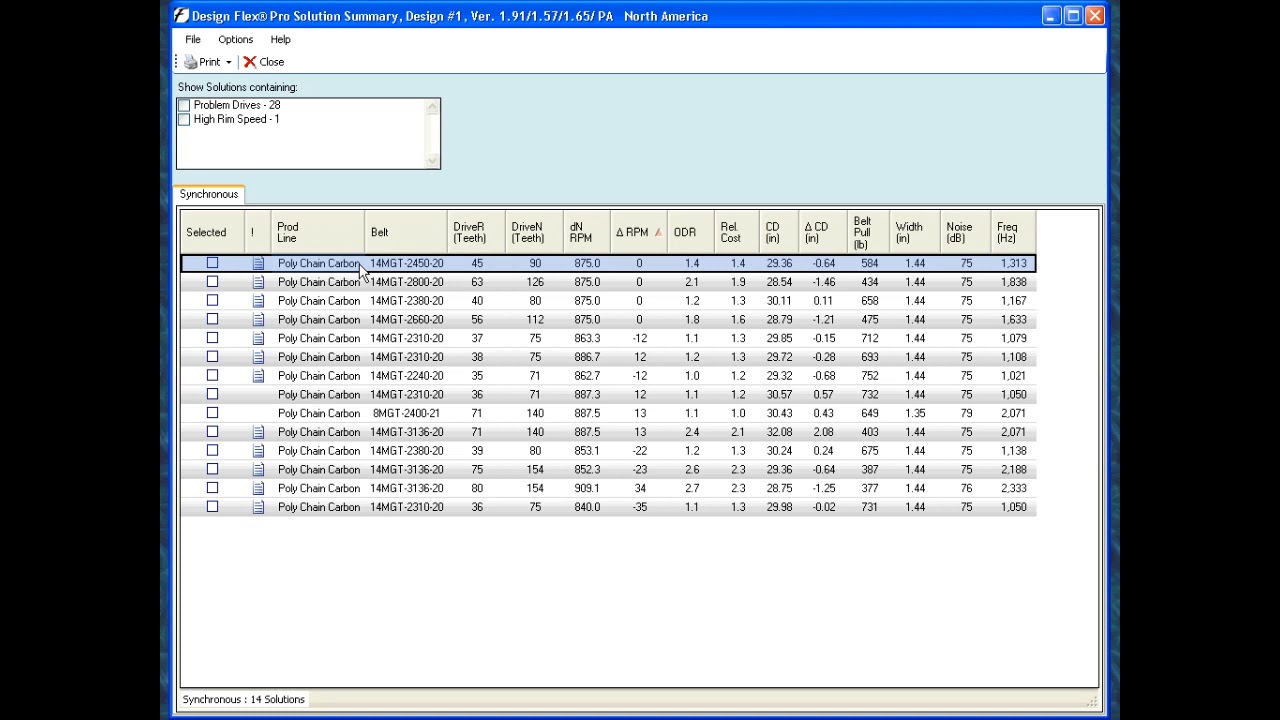Expand the Print button dropdown arrow
Screen dimensions: 1280x720
coord(228,62)
